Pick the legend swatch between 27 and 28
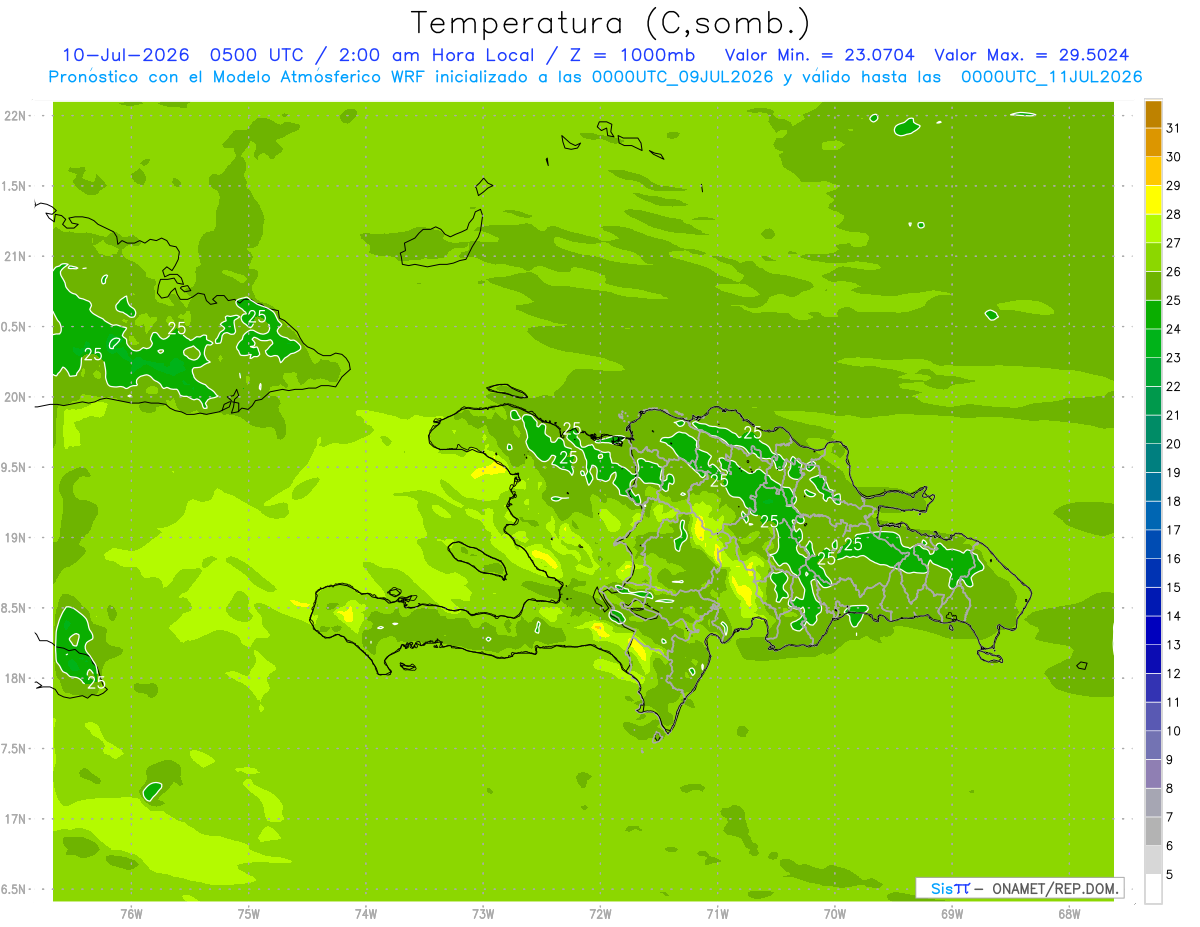Viewport: 1200px width, 927px height. click(1153, 229)
